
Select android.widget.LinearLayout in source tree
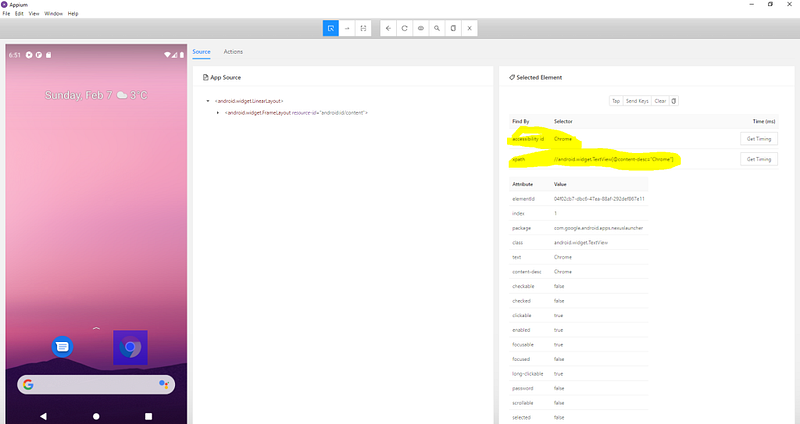pos(249,101)
